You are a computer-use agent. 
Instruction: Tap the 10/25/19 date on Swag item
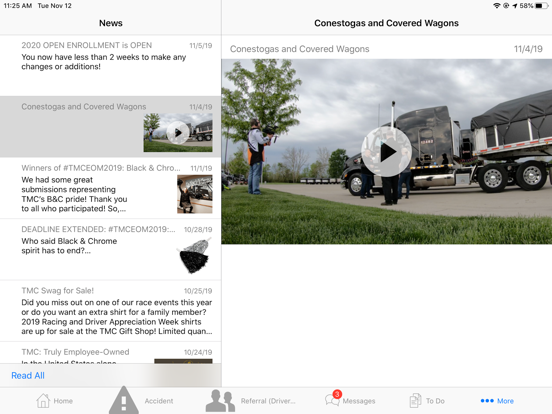(x=198, y=291)
